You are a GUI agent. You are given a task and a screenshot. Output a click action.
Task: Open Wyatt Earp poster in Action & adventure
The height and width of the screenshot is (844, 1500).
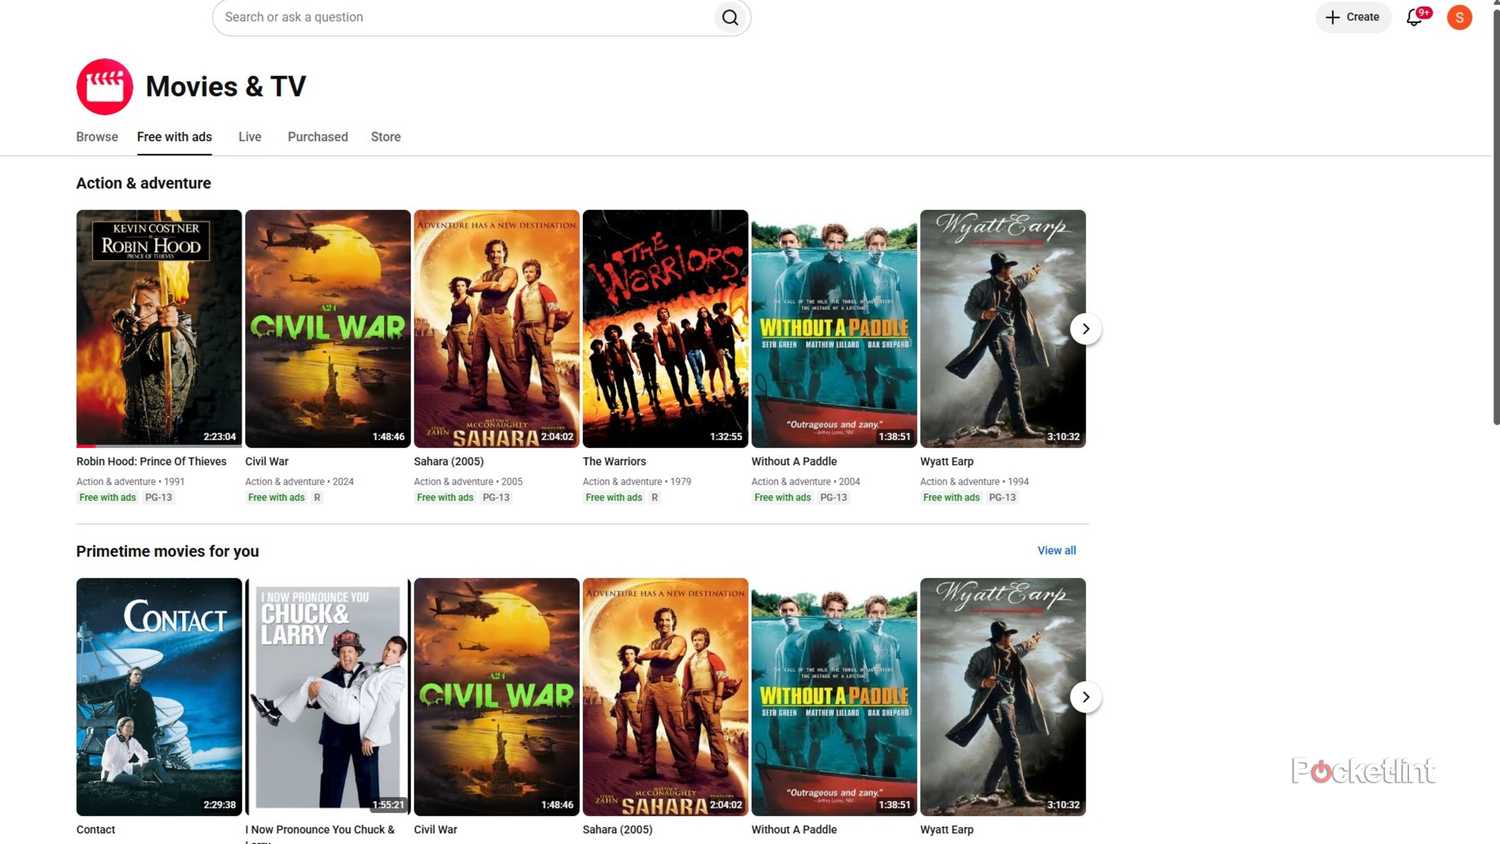point(1003,328)
